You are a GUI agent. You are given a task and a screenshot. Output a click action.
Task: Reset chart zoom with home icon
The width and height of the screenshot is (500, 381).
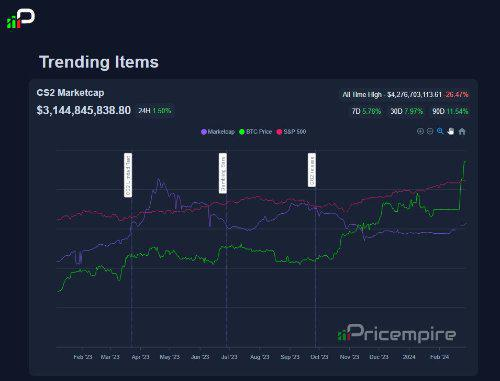[462, 131]
